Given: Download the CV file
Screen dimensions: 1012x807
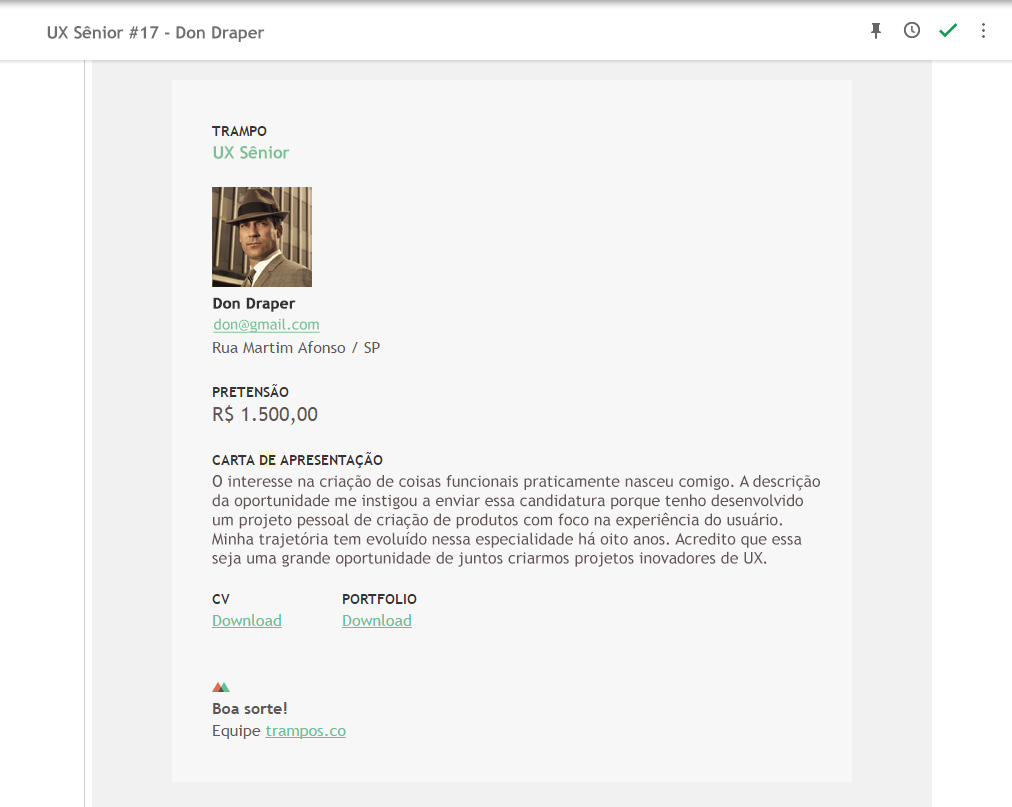Looking at the screenshot, I should click(247, 620).
